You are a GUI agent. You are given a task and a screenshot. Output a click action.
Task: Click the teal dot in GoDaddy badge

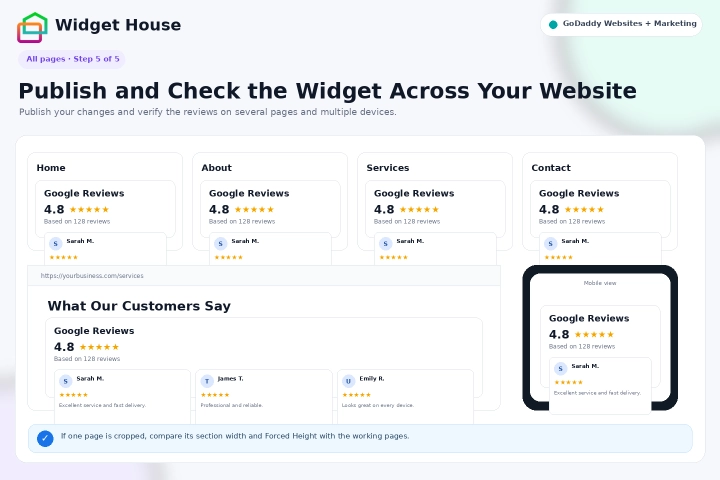tap(553, 24)
